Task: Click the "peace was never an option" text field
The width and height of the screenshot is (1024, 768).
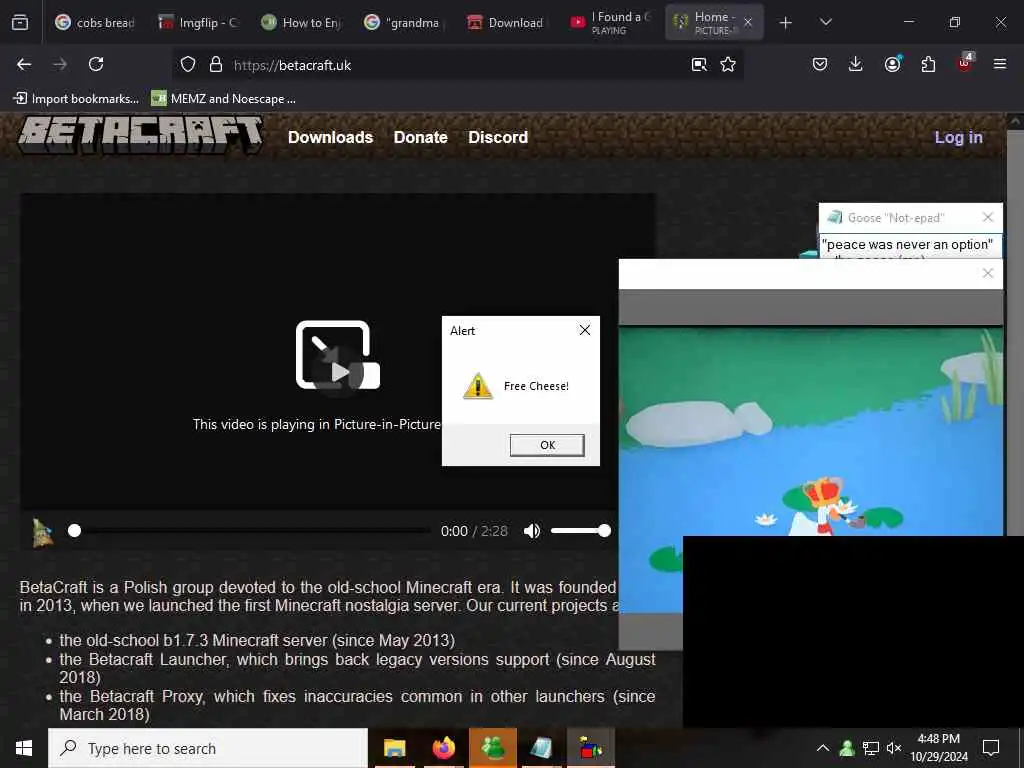Action: pos(910,247)
